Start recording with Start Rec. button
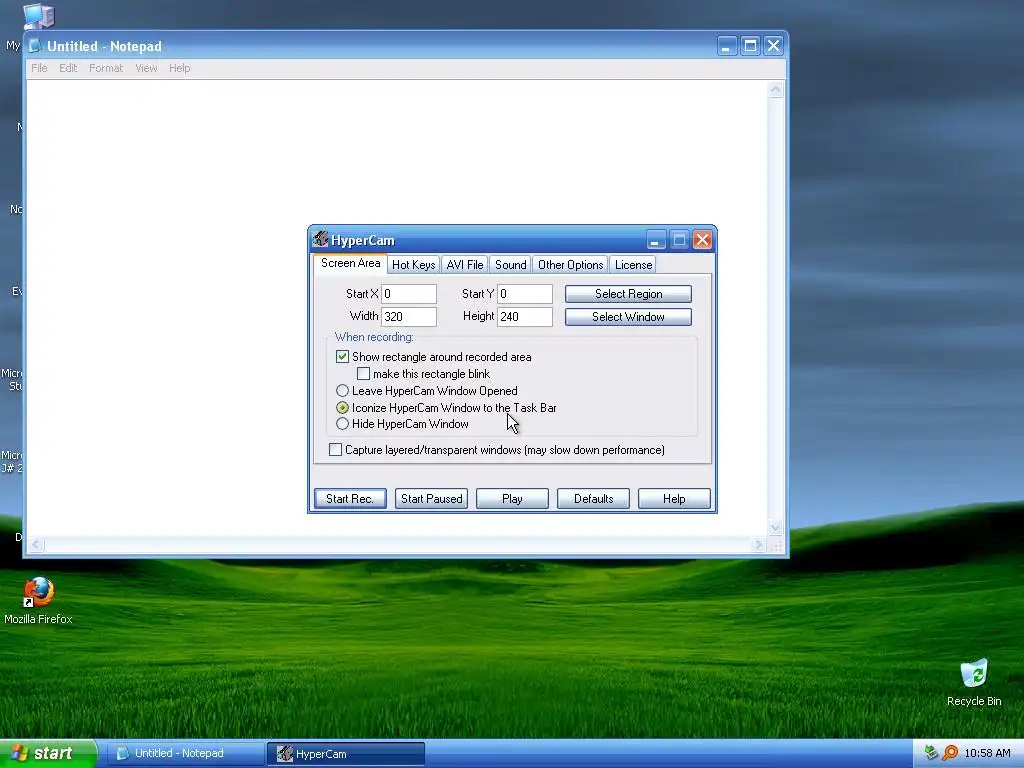Screen dimensions: 1024x768 click(x=350, y=498)
